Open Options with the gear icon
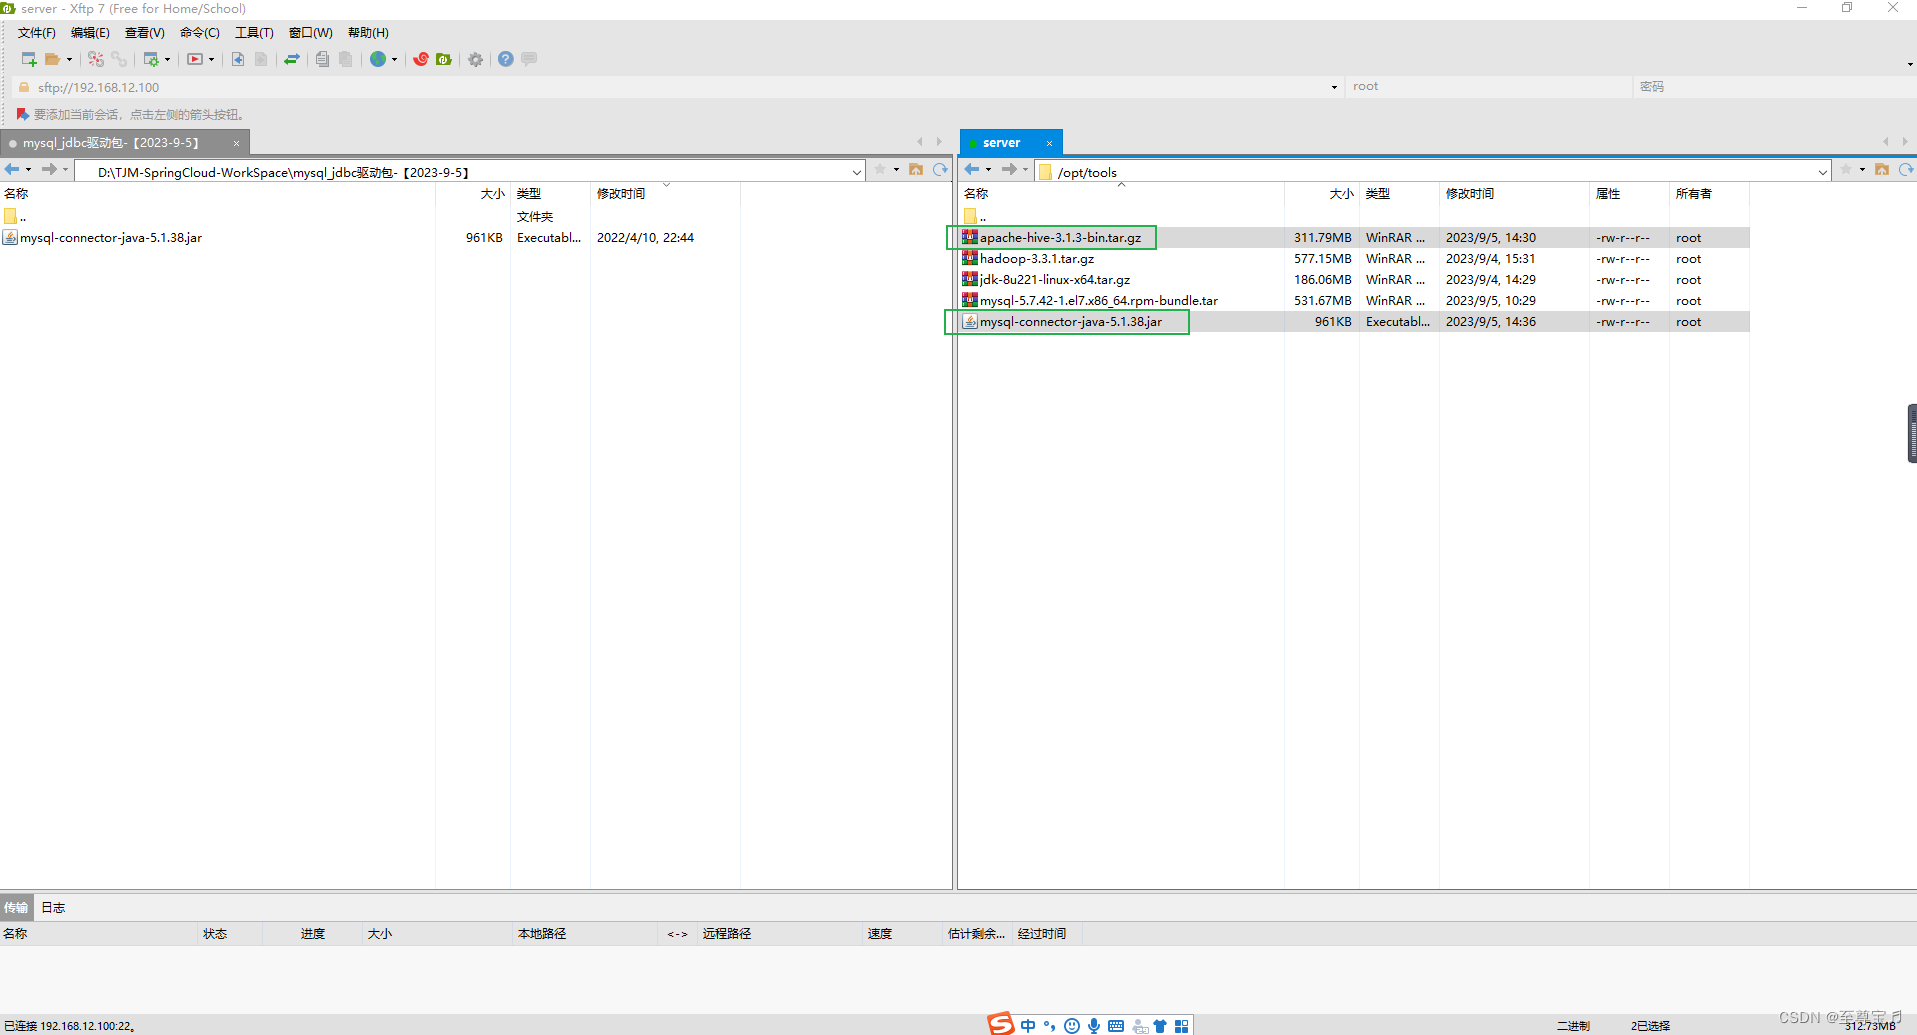1917x1035 pixels. point(476,59)
